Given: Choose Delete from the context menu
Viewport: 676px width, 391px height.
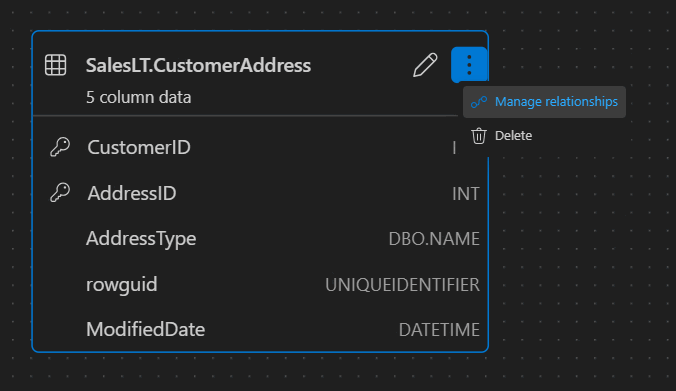Looking at the screenshot, I should pos(544,136).
